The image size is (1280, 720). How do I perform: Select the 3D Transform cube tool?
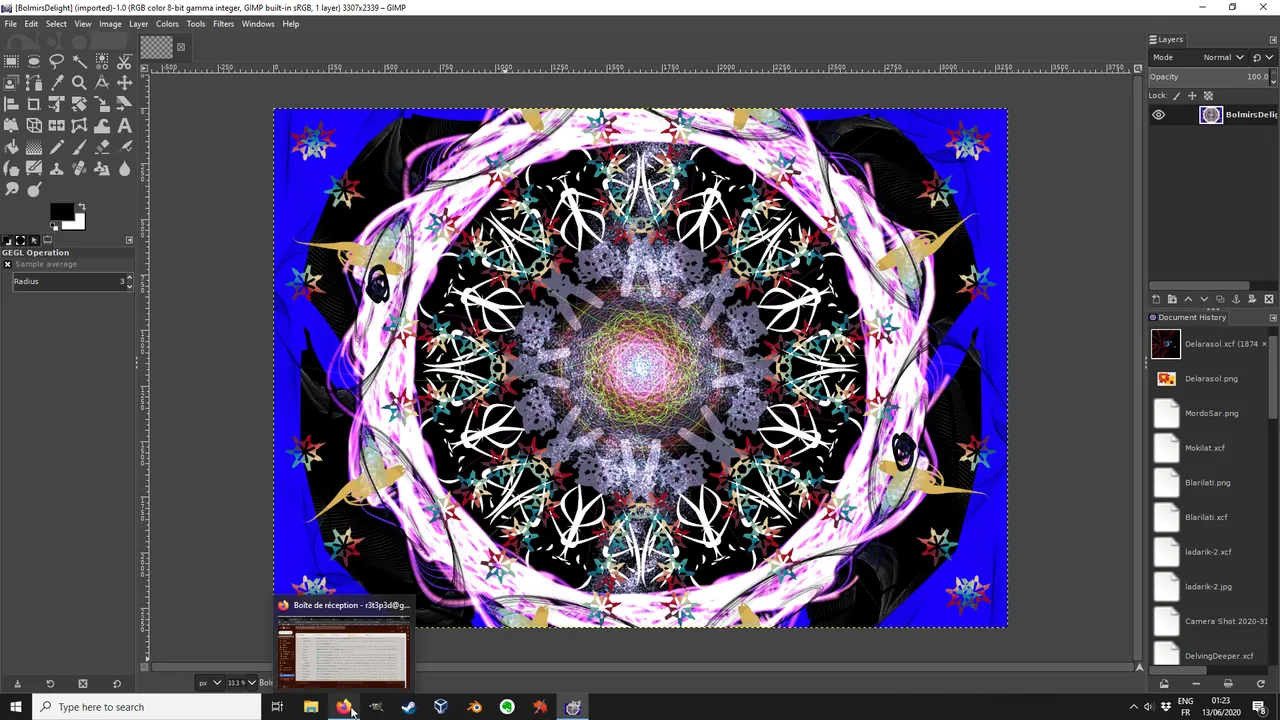click(x=34, y=126)
